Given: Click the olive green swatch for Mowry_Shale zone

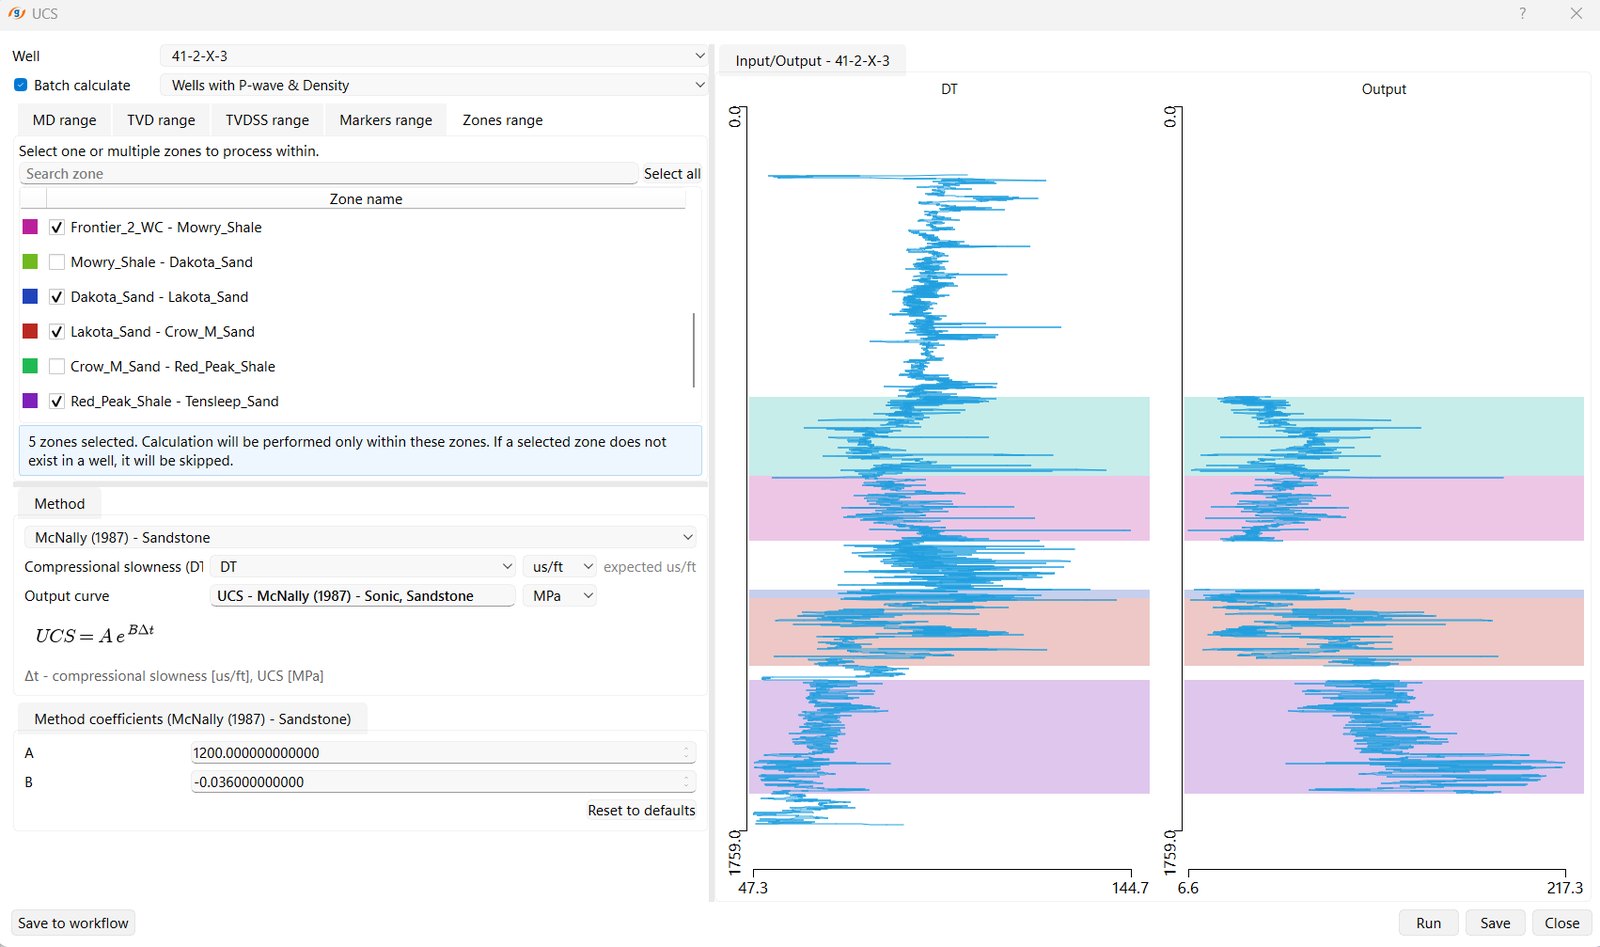Looking at the screenshot, I should 30,262.
